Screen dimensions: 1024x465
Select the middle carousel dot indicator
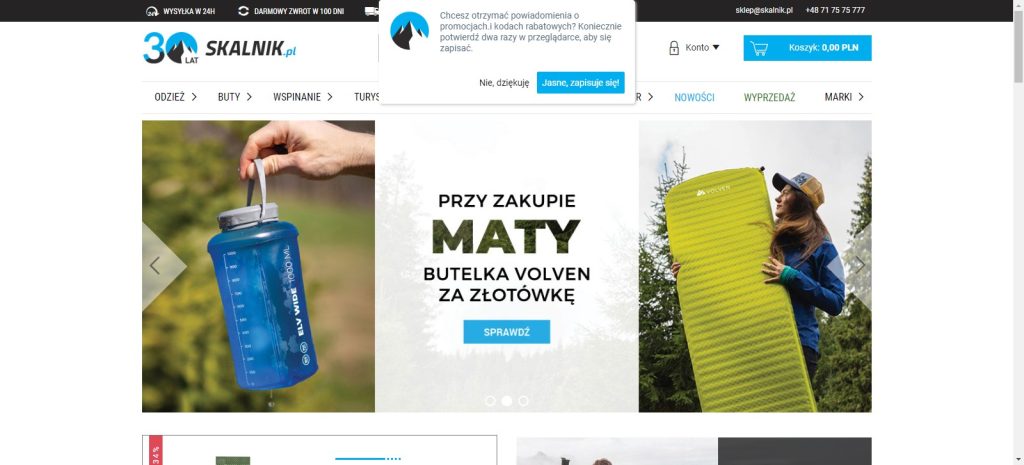(507, 401)
